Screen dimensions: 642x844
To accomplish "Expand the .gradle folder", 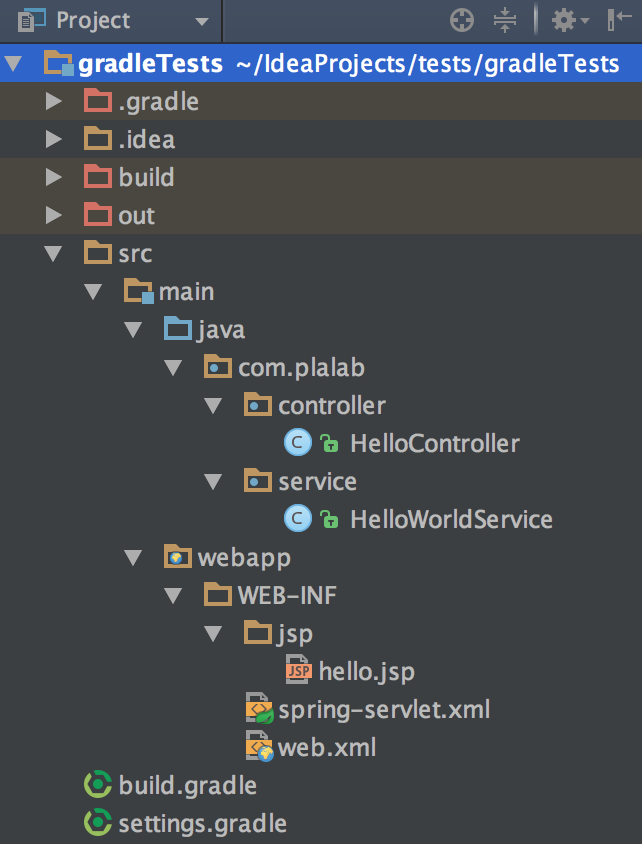I will [53, 101].
